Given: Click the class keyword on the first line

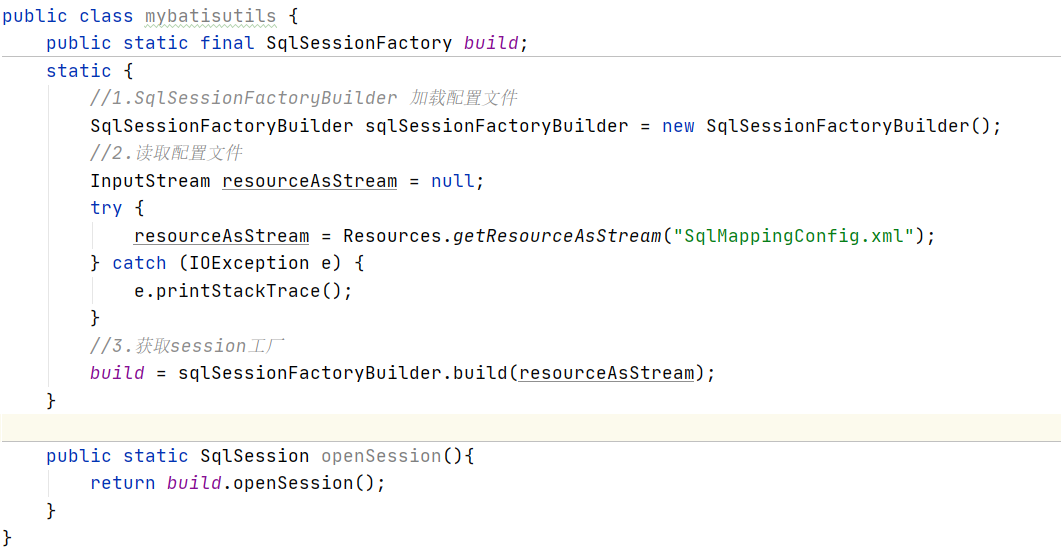Looking at the screenshot, I should 106,16.
